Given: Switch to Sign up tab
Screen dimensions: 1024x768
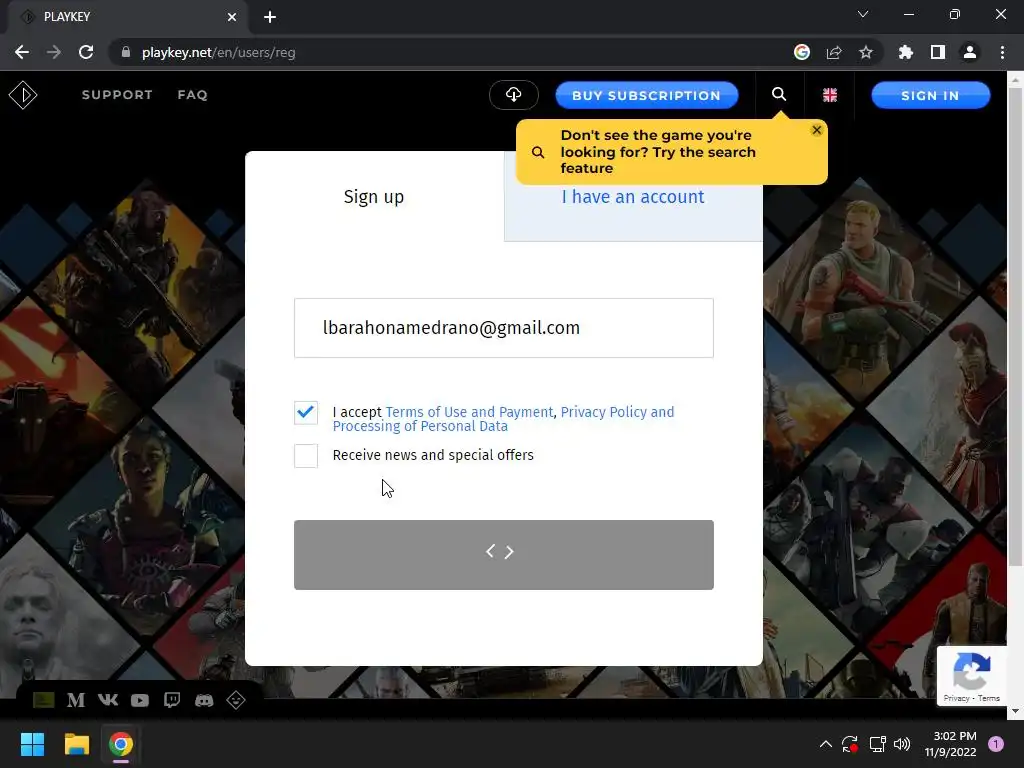Looking at the screenshot, I should [374, 197].
